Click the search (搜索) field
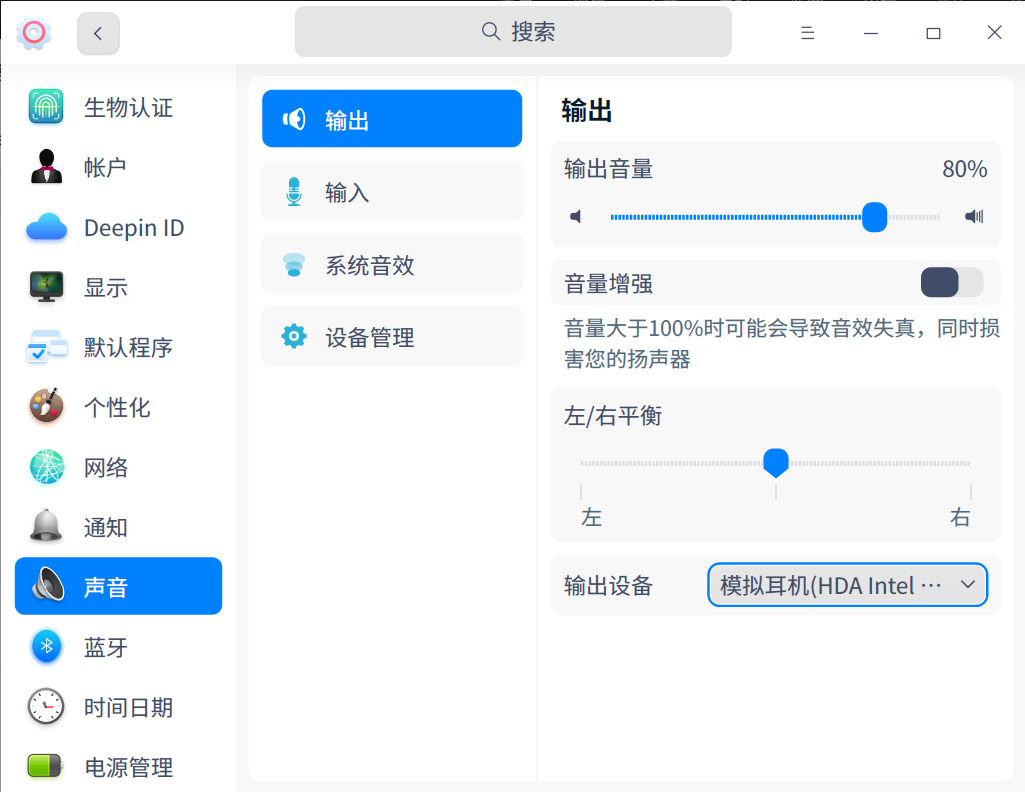This screenshot has width=1025, height=792. [x=513, y=32]
